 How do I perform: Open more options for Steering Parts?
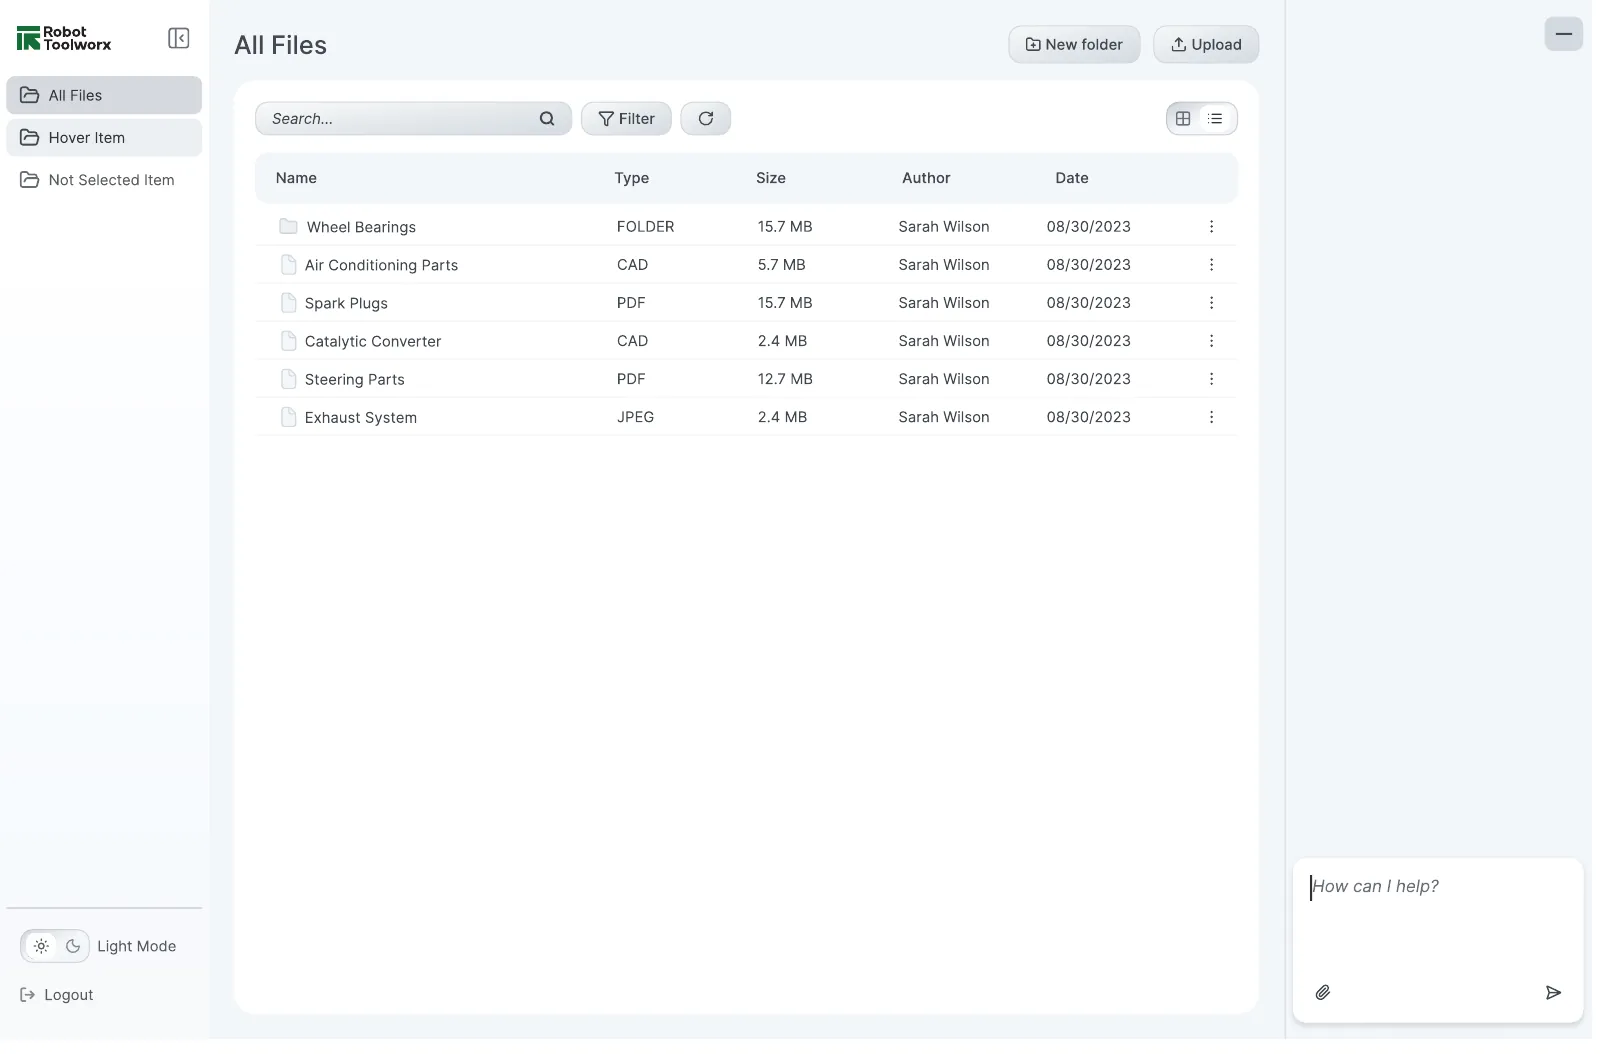(1211, 378)
